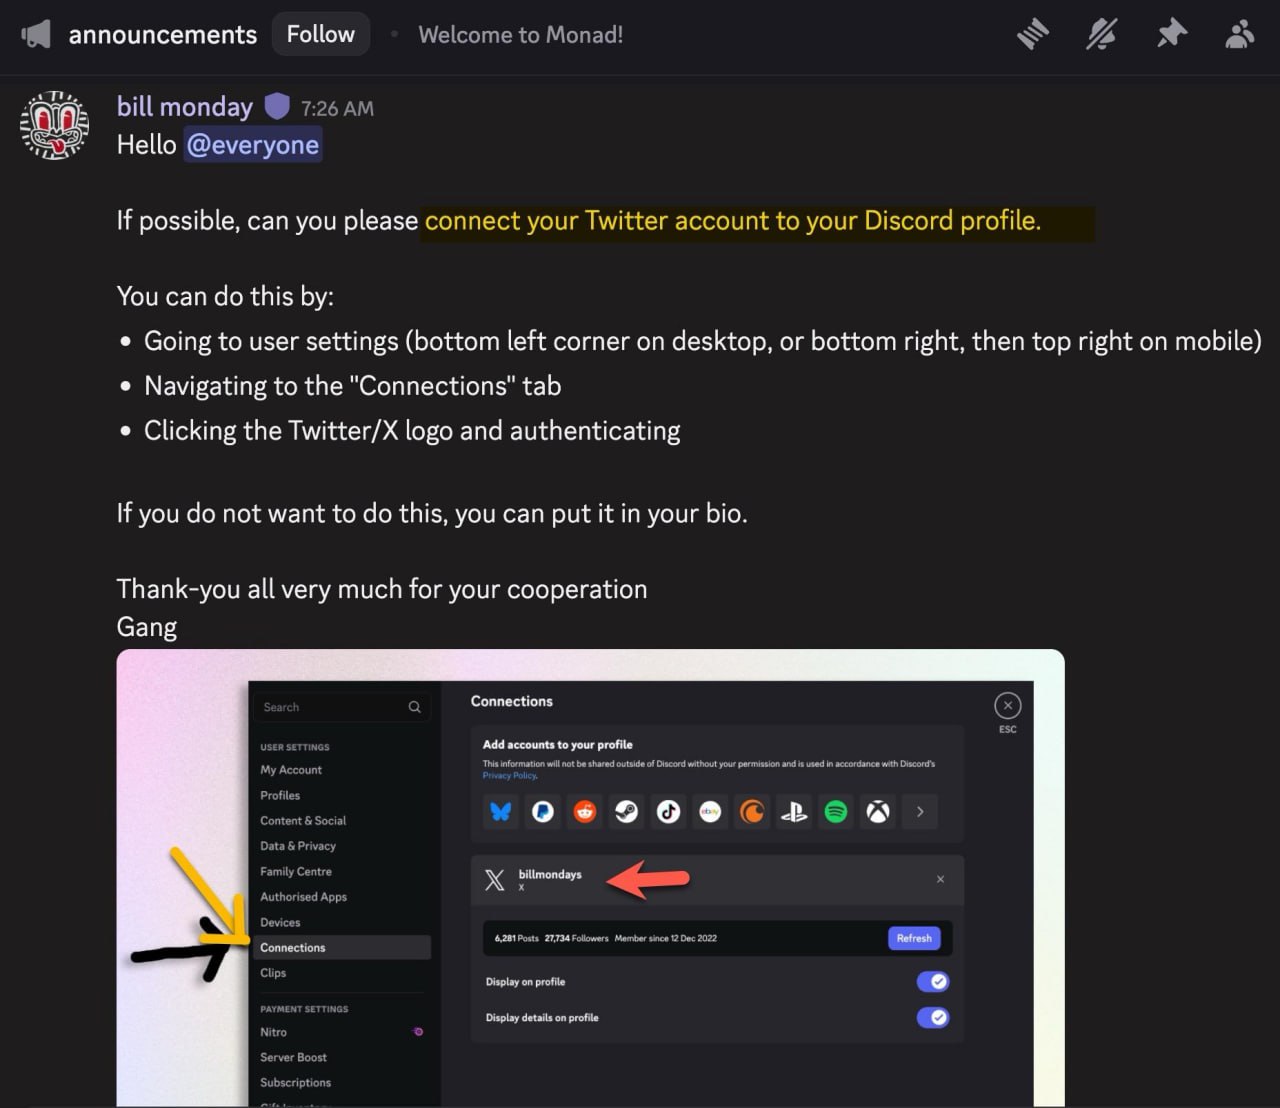Select the eBay connection icon
Viewport: 1280px width, 1108px height.
coord(711,812)
